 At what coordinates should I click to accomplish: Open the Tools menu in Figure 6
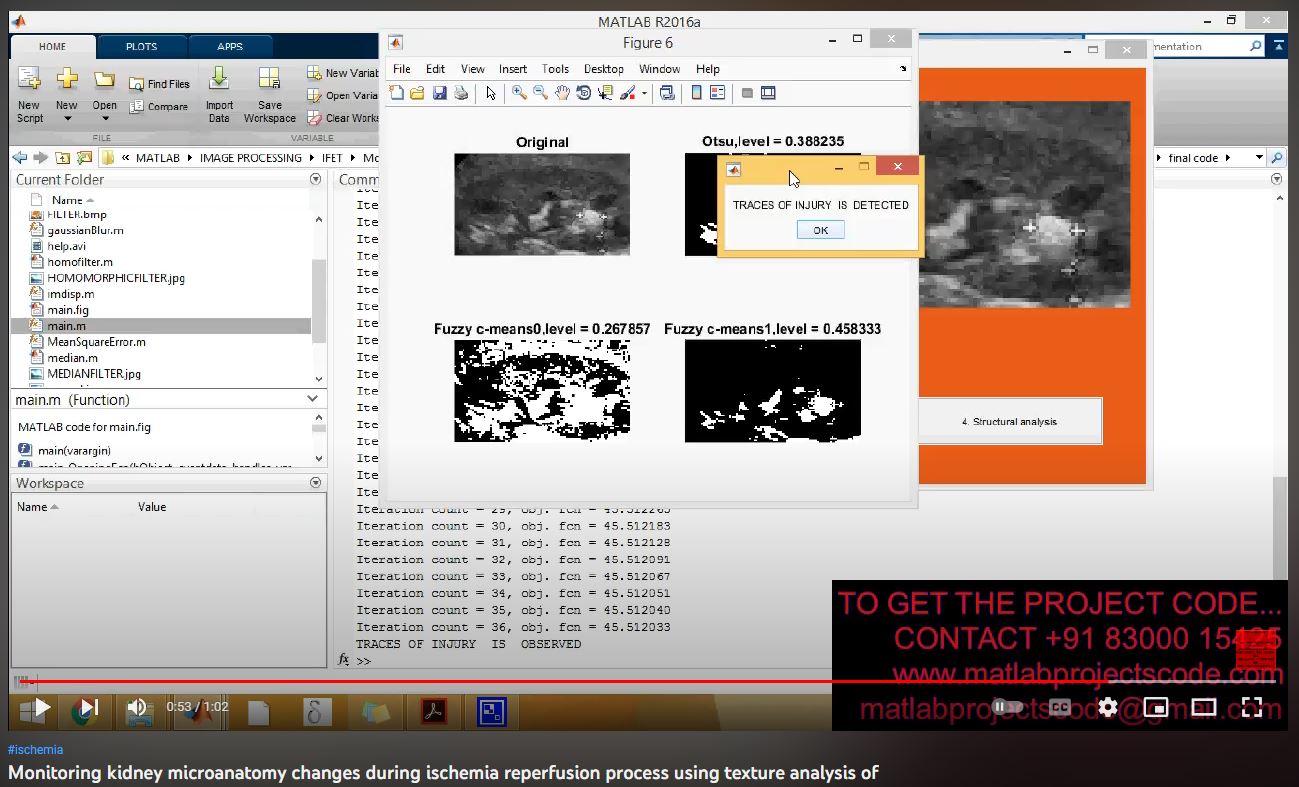pos(555,69)
